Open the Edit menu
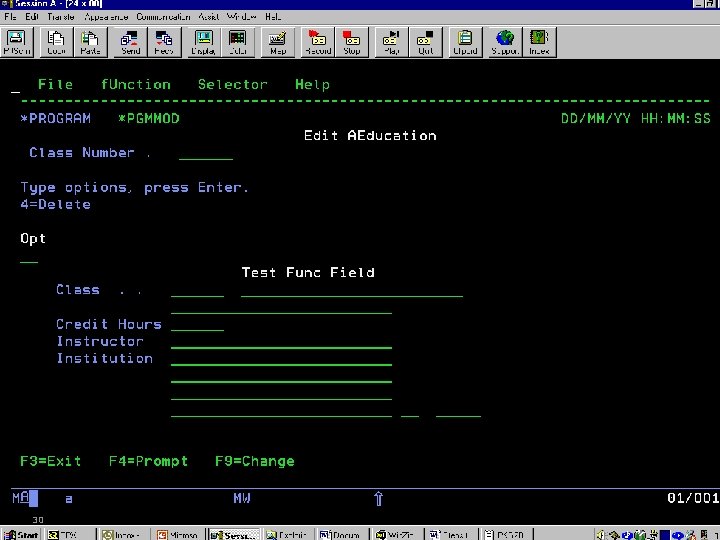720x540 pixels. pyautogui.click(x=32, y=17)
